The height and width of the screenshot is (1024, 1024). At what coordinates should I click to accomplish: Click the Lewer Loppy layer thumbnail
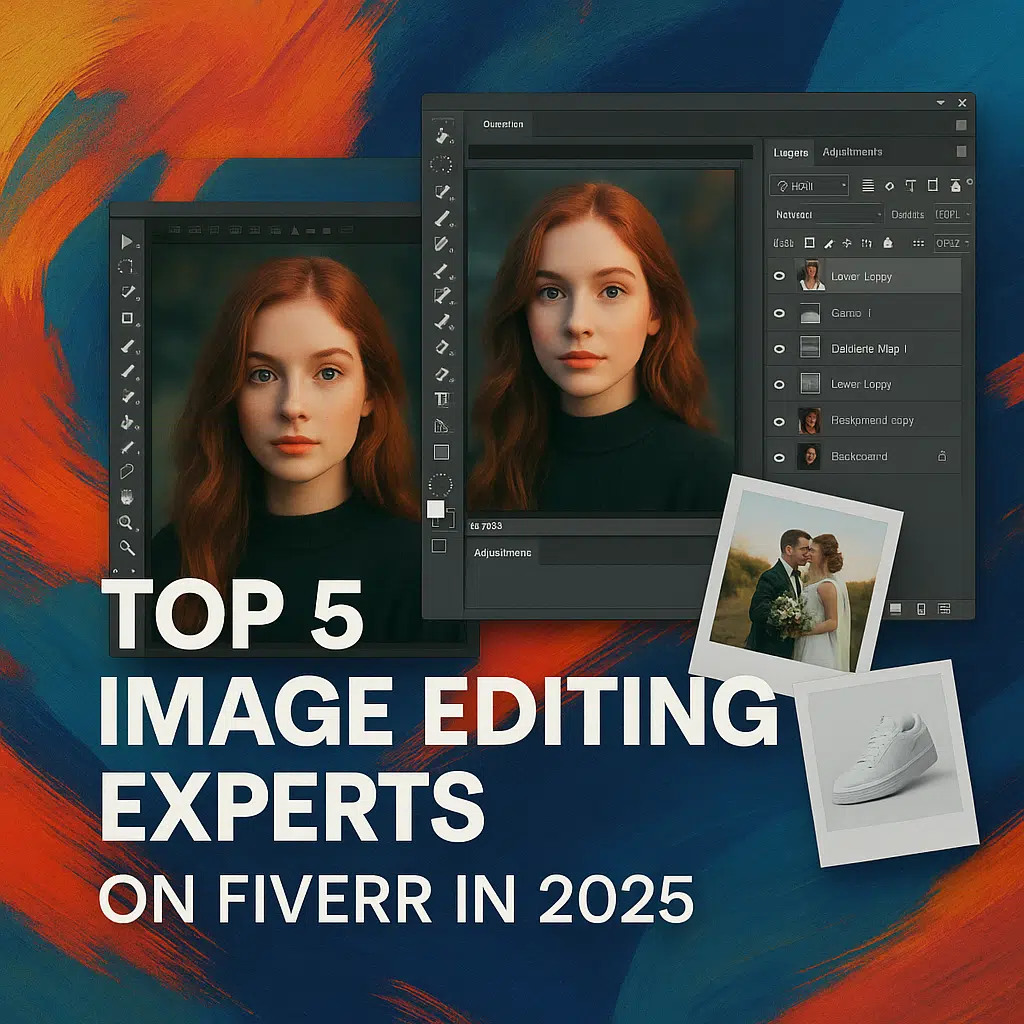pyautogui.click(x=810, y=384)
